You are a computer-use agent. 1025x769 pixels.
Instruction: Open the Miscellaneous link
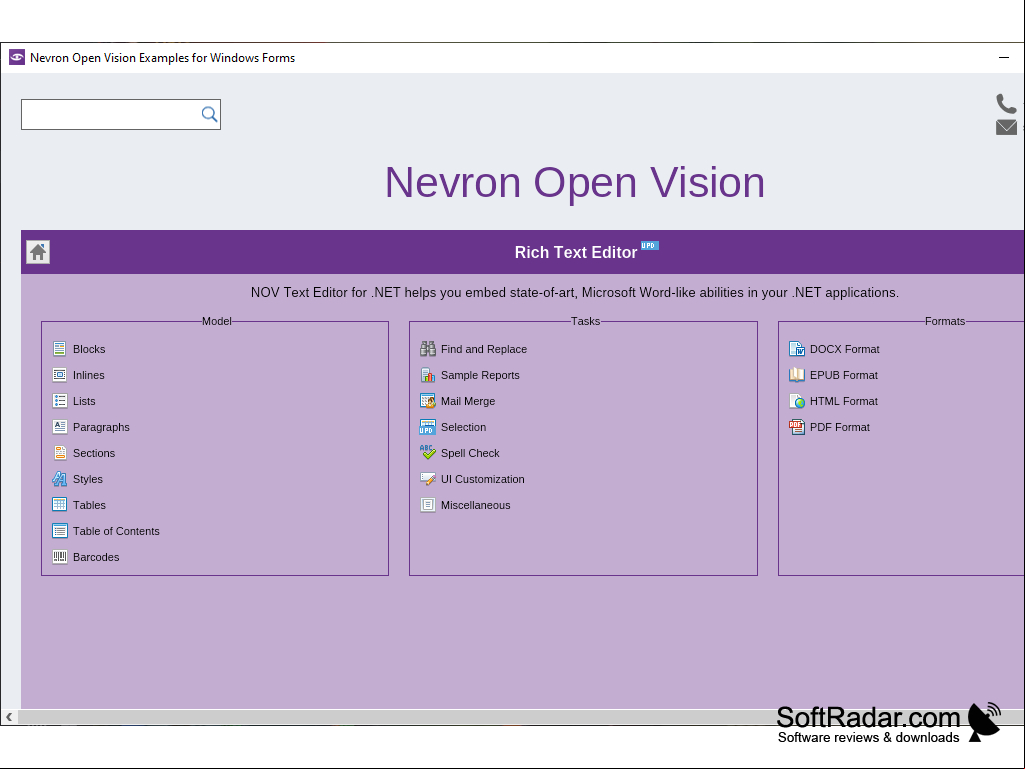[x=475, y=505]
